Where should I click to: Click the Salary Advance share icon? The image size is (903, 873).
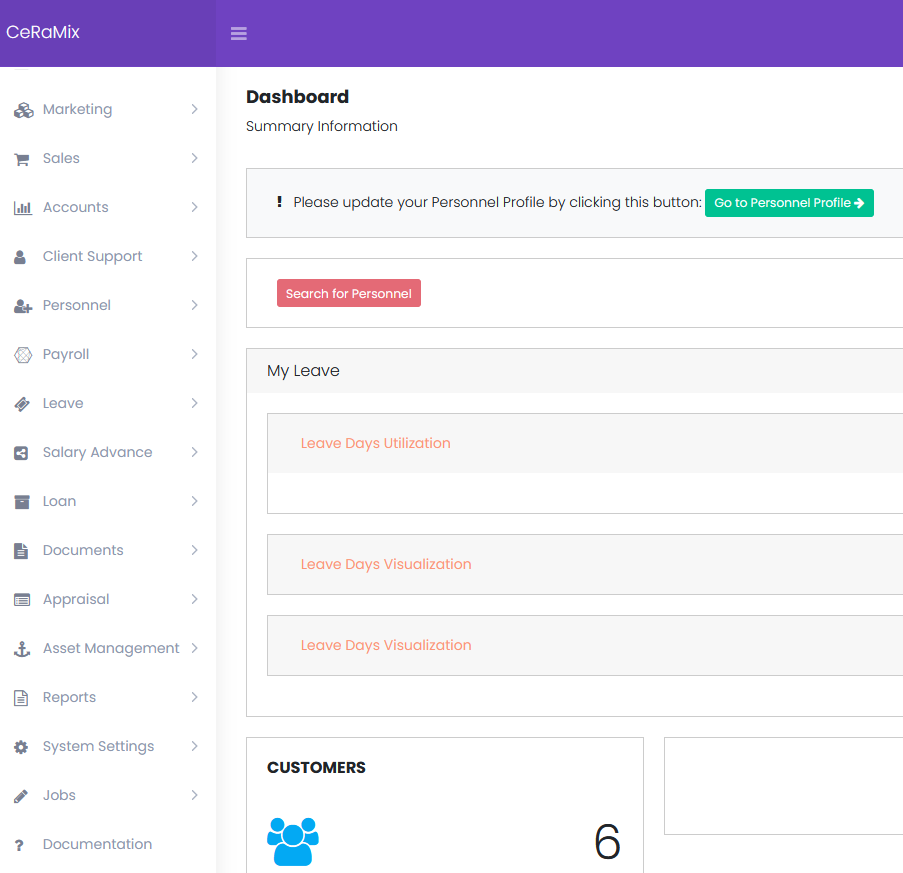click(21, 453)
